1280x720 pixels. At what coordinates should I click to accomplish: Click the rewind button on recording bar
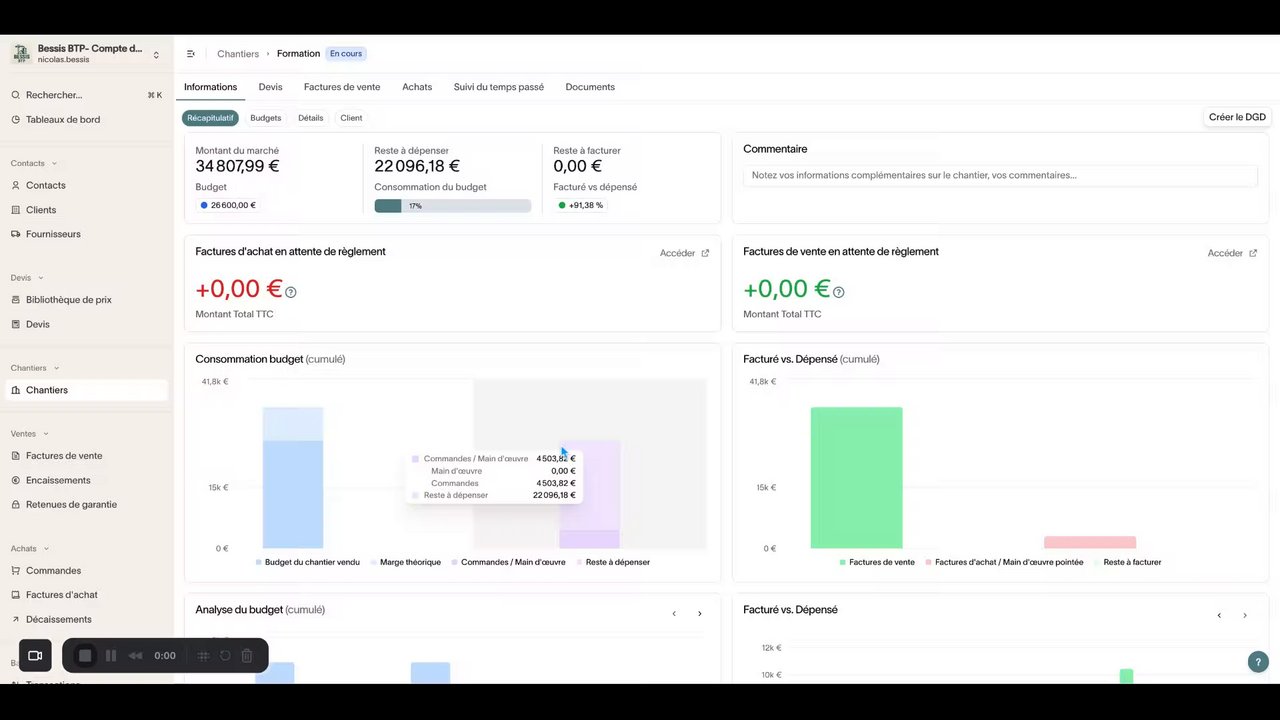pyautogui.click(x=136, y=656)
